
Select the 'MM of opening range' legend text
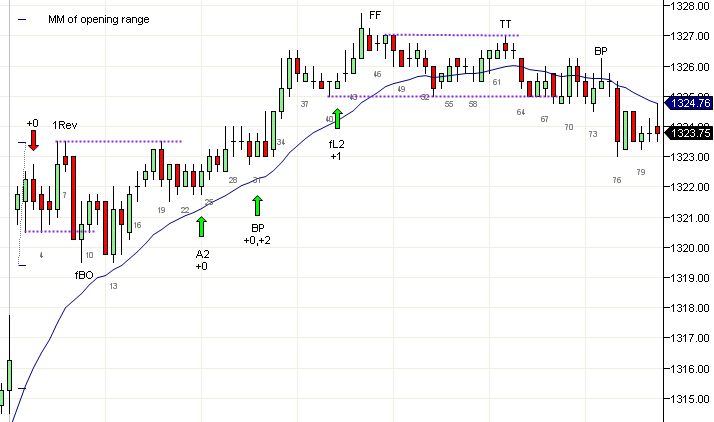click(x=99, y=20)
